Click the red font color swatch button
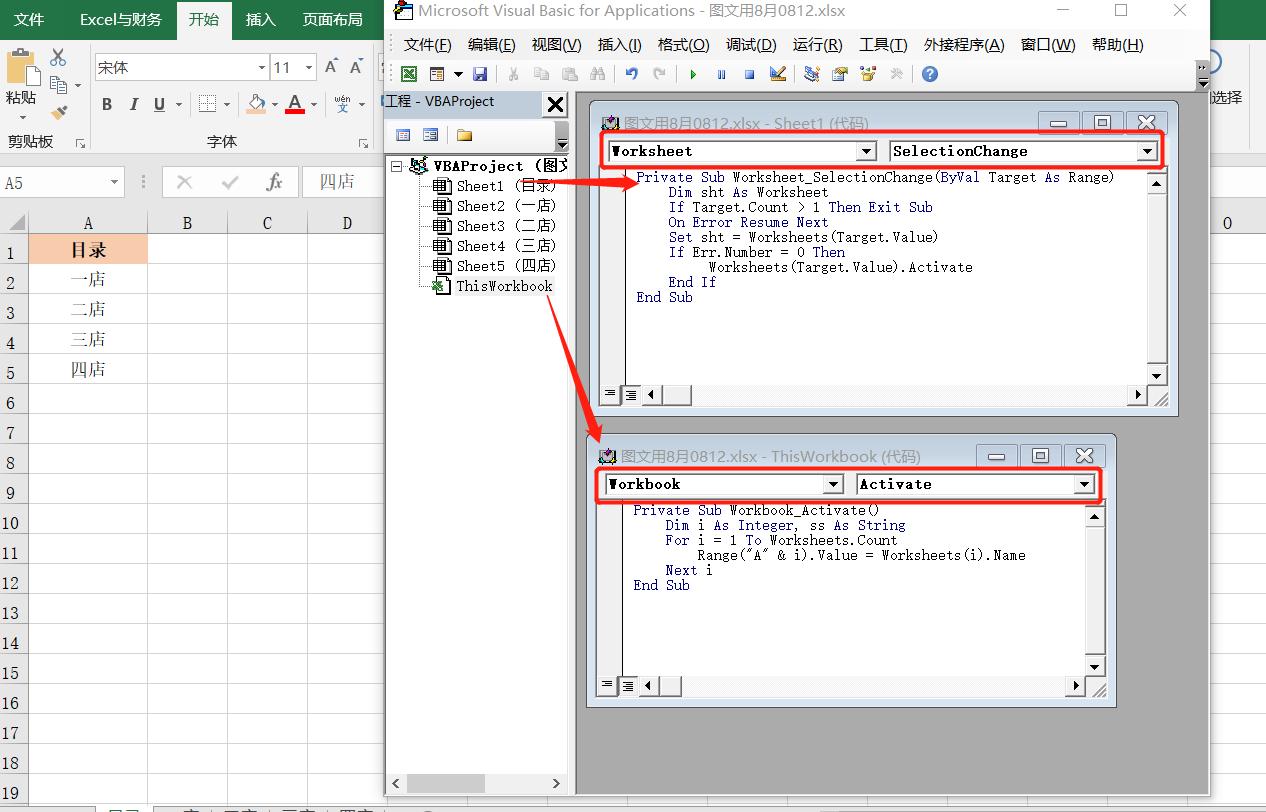This screenshot has height=812, width=1266. (x=295, y=104)
